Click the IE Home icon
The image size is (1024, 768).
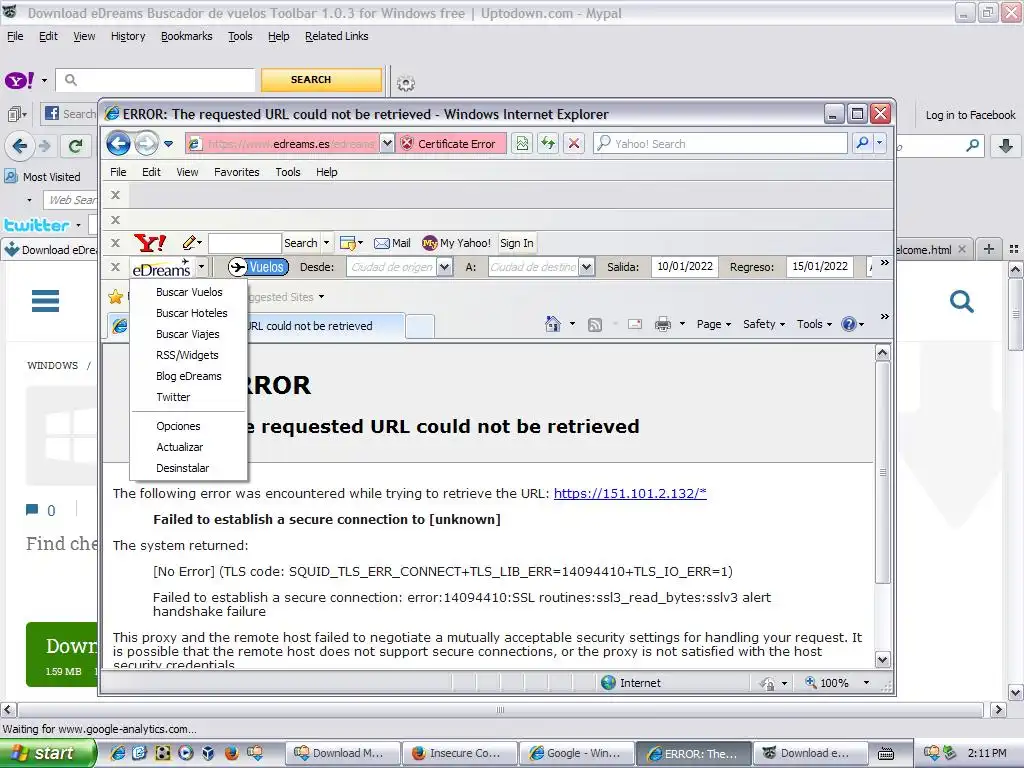tap(553, 324)
